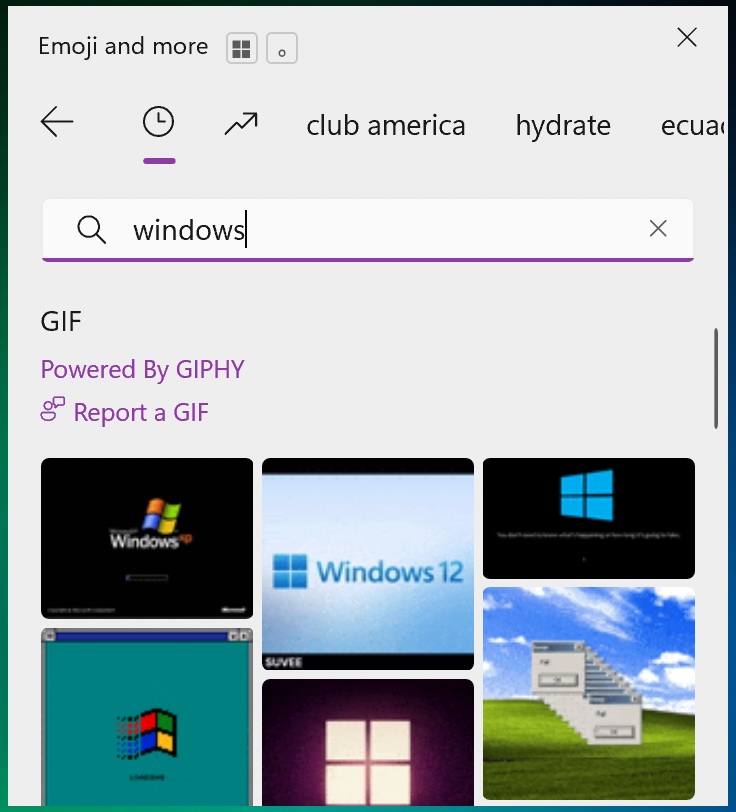
Task: Close the Emoji and more panel
Action: [687, 37]
